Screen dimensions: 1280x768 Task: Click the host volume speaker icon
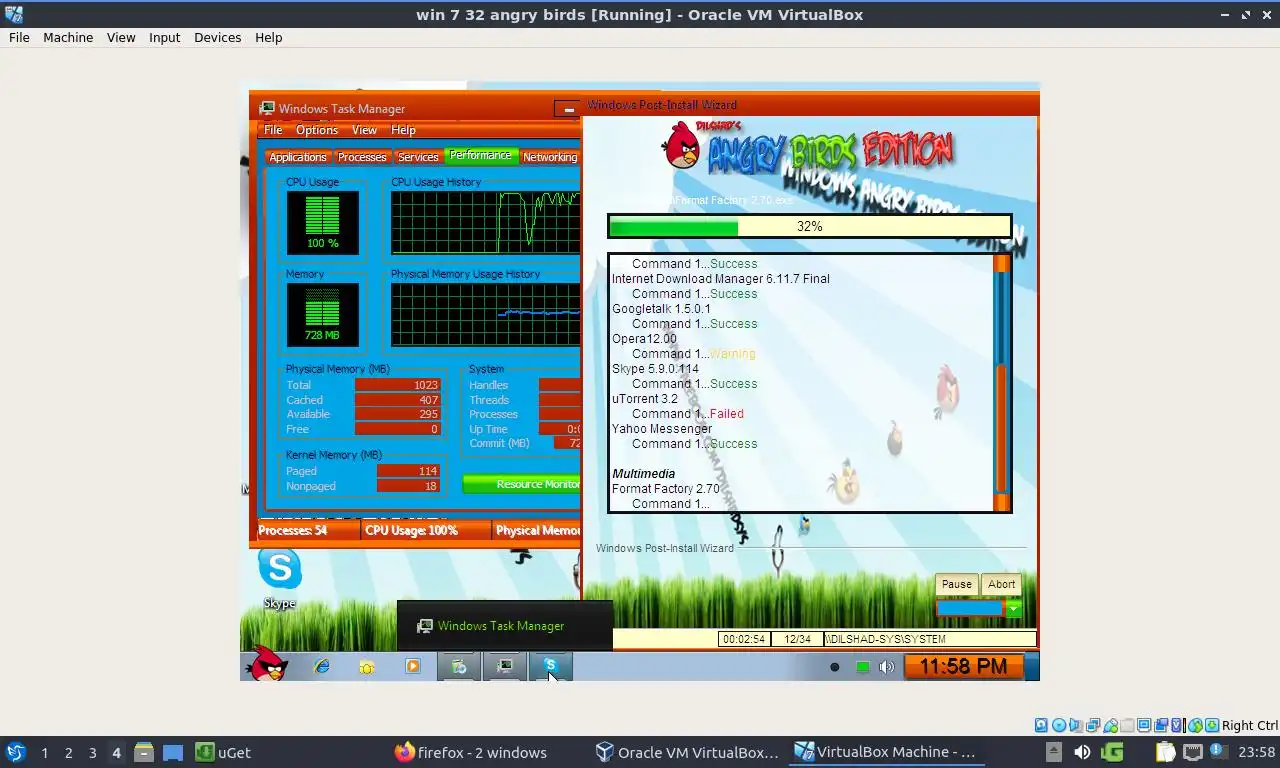[1082, 752]
